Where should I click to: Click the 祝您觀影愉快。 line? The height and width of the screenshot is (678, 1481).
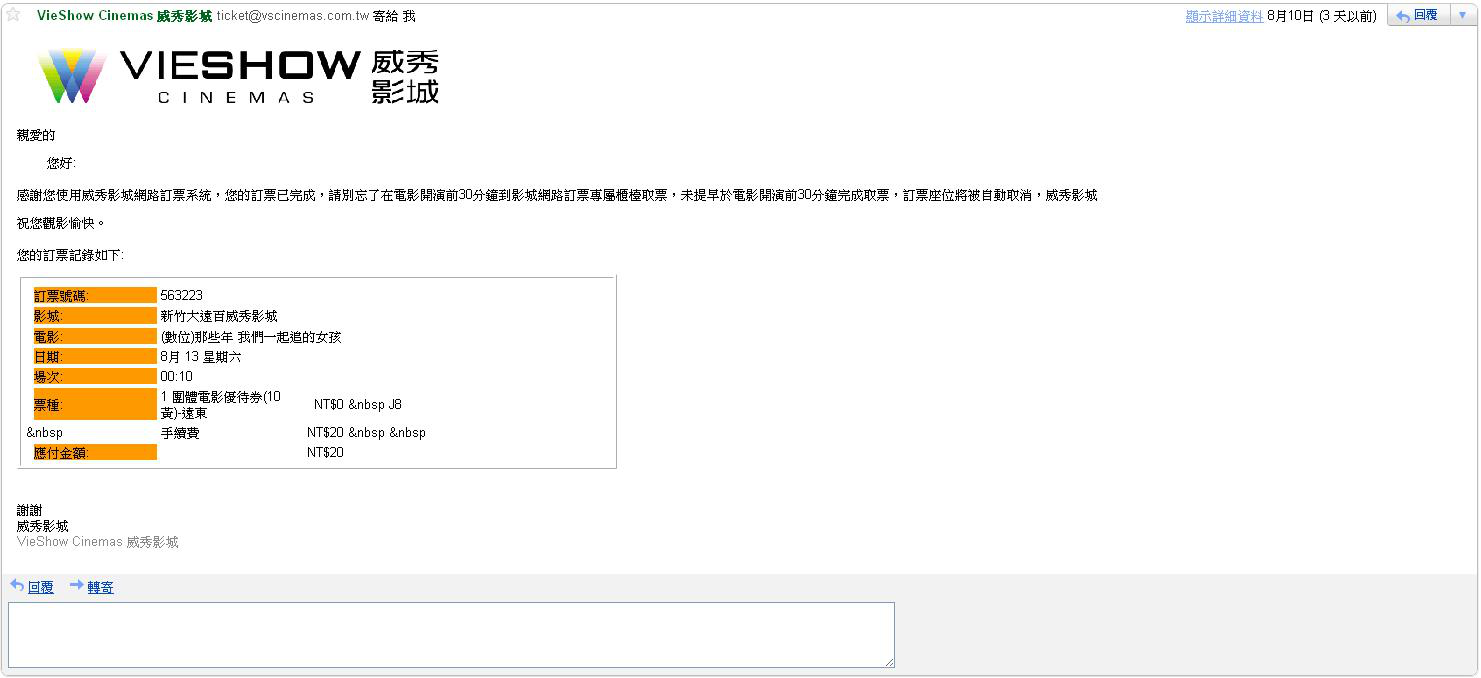pyautogui.click(x=61, y=223)
